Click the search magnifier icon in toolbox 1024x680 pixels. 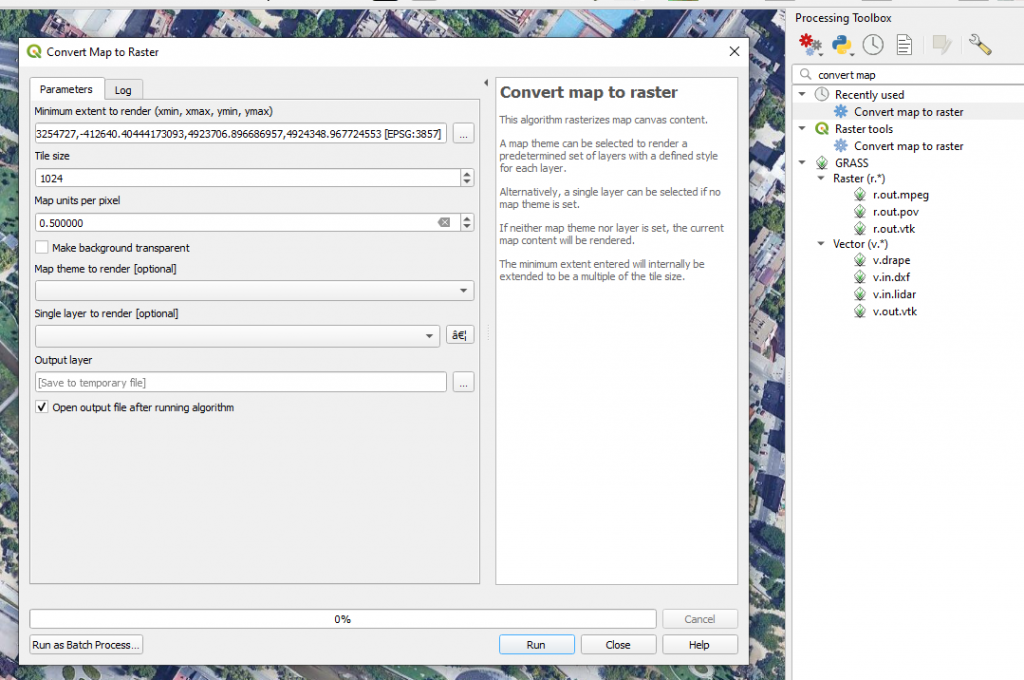point(806,74)
